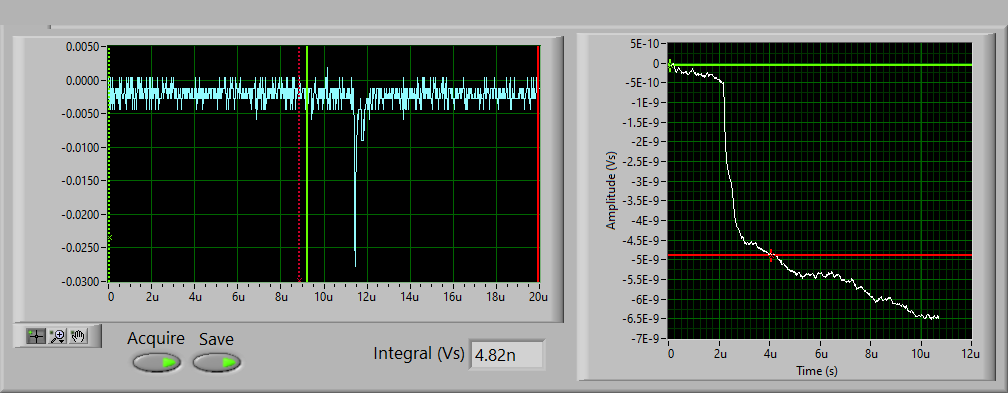Click the 0.0050 y-axis maximum label

82,47
